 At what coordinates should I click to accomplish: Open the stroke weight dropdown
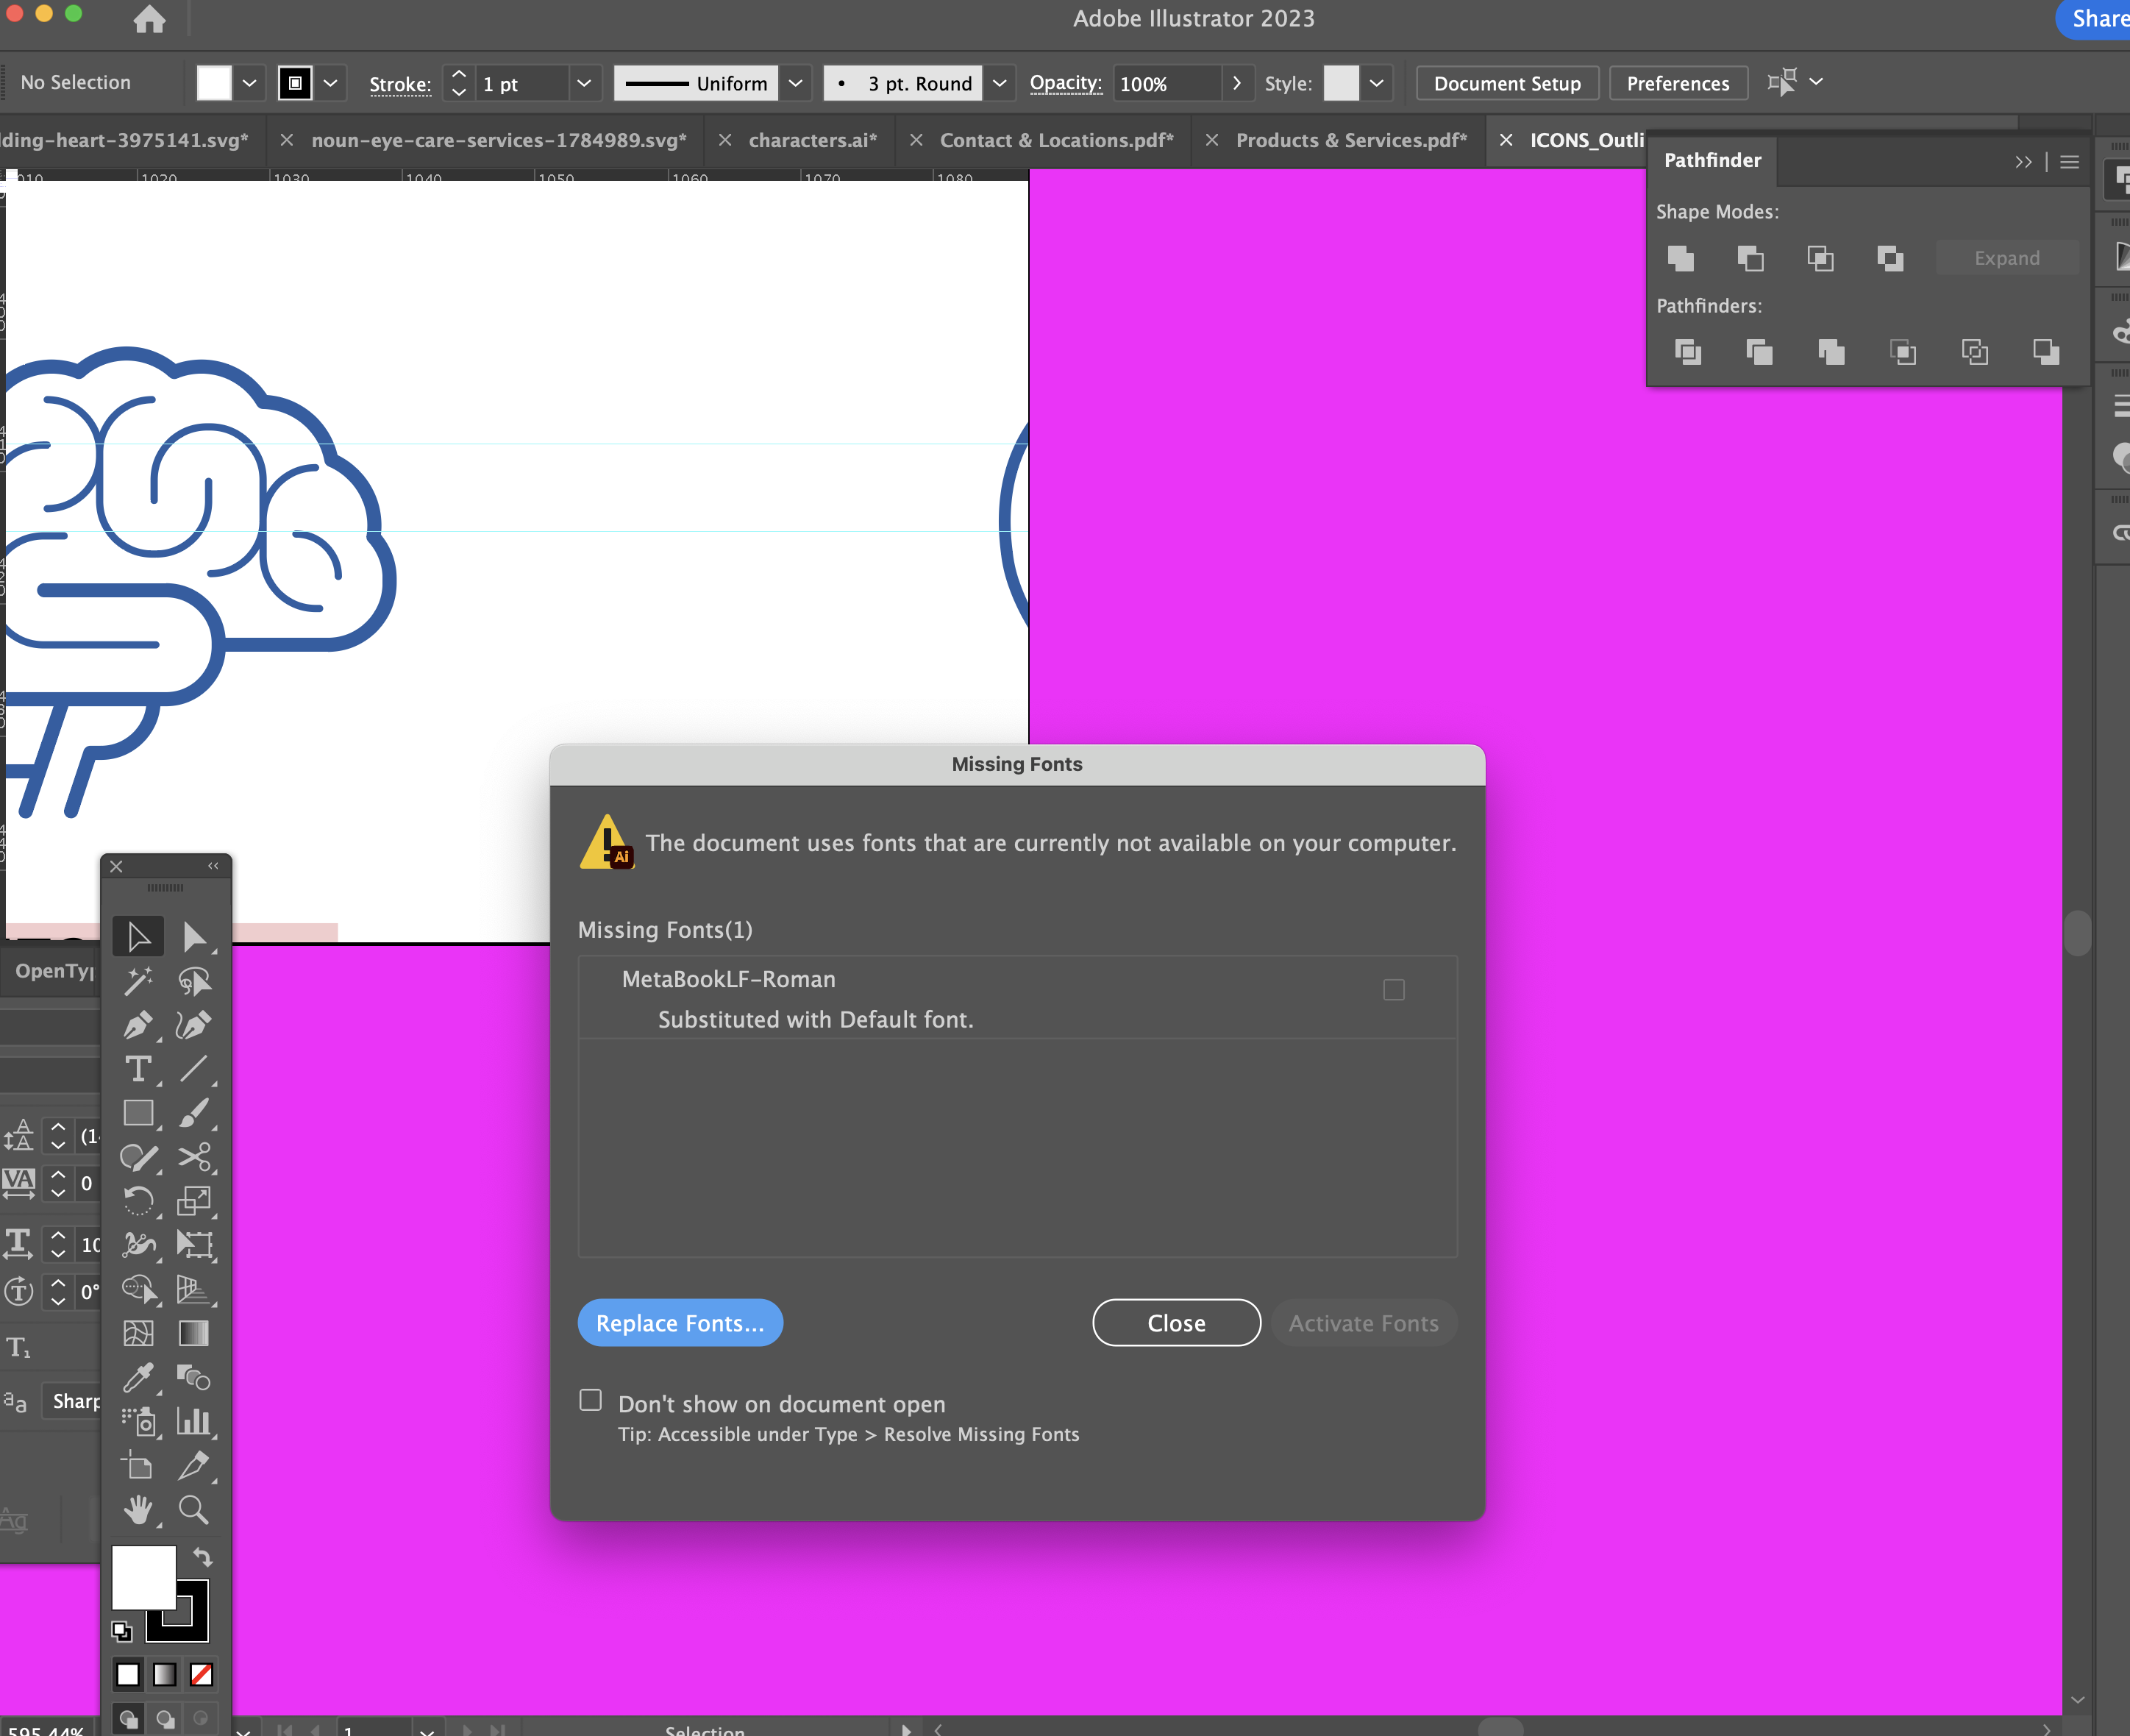click(584, 83)
